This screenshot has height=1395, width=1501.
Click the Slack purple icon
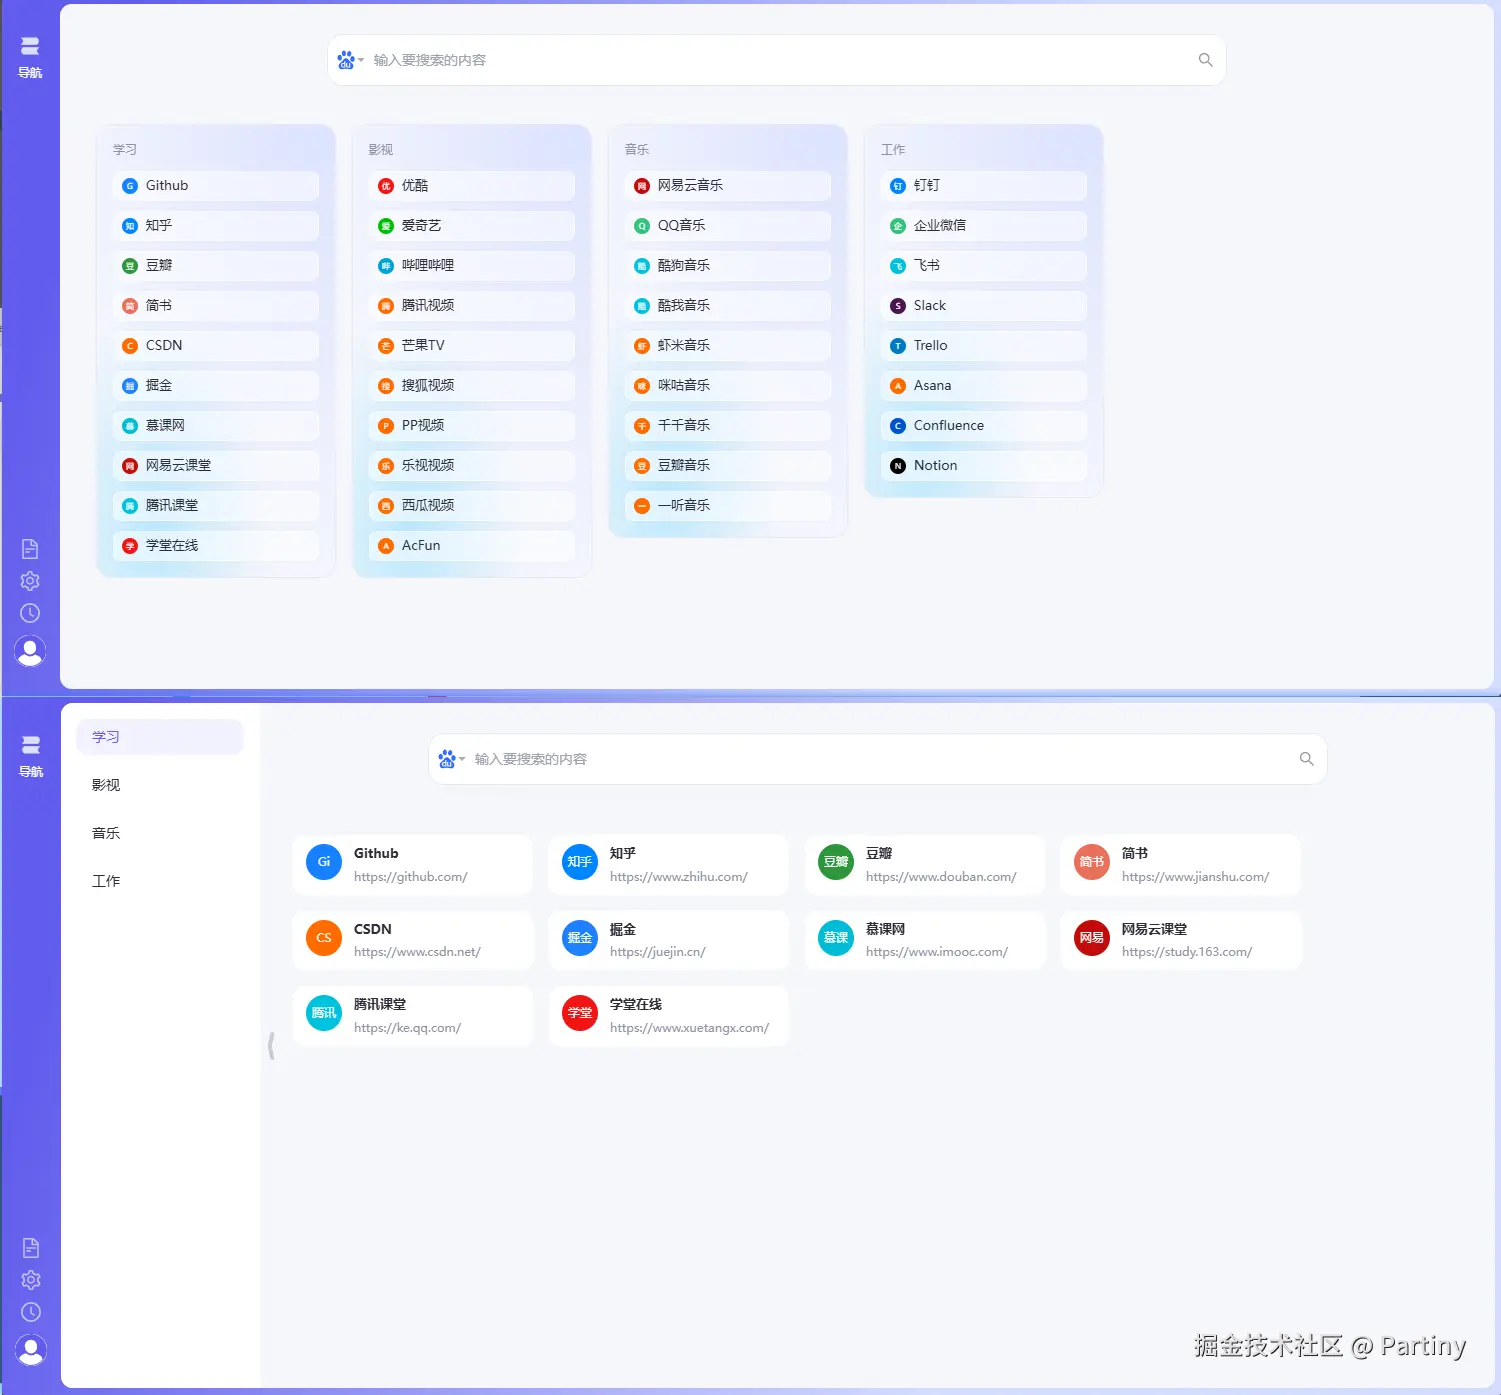tap(898, 306)
